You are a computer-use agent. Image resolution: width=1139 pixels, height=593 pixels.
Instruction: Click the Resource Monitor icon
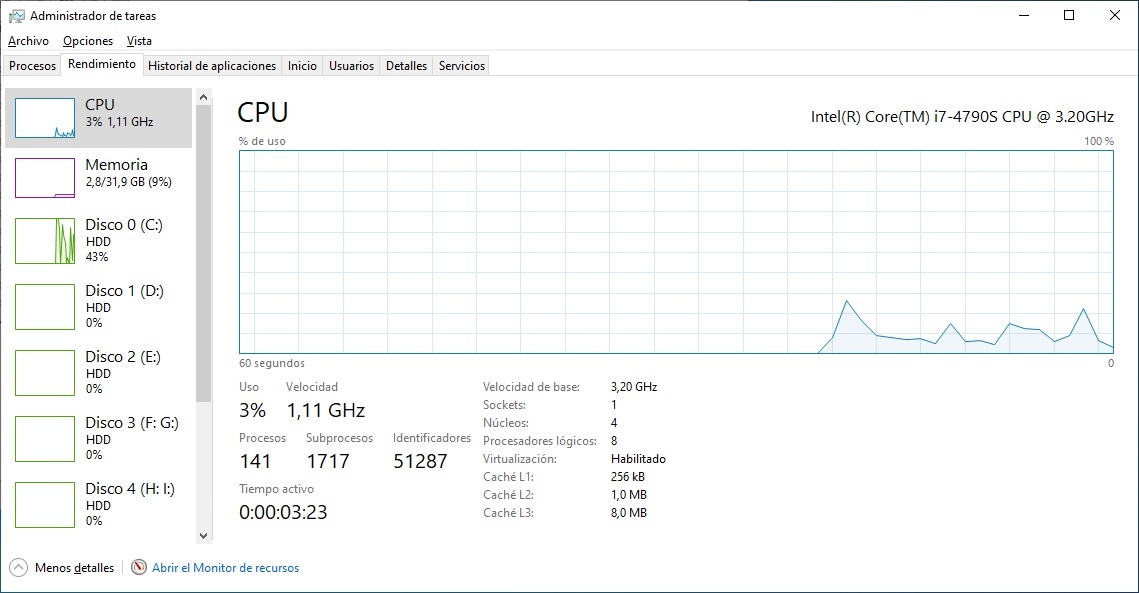(x=139, y=567)
